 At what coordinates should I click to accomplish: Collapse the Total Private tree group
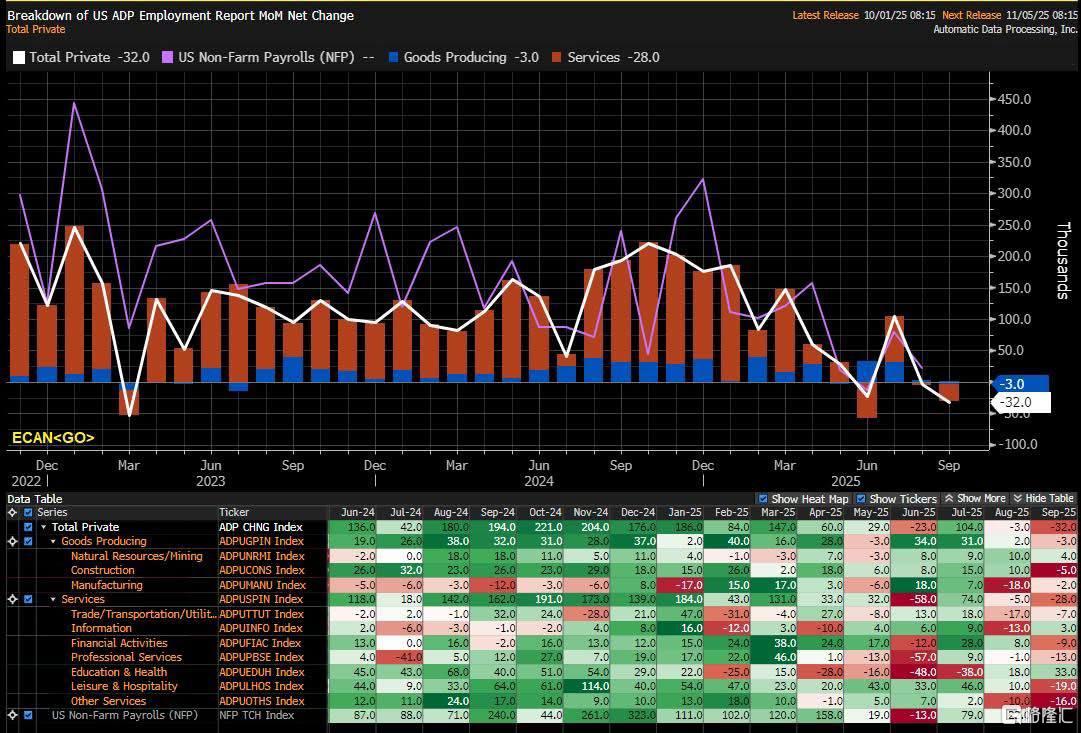pos(43,527)
